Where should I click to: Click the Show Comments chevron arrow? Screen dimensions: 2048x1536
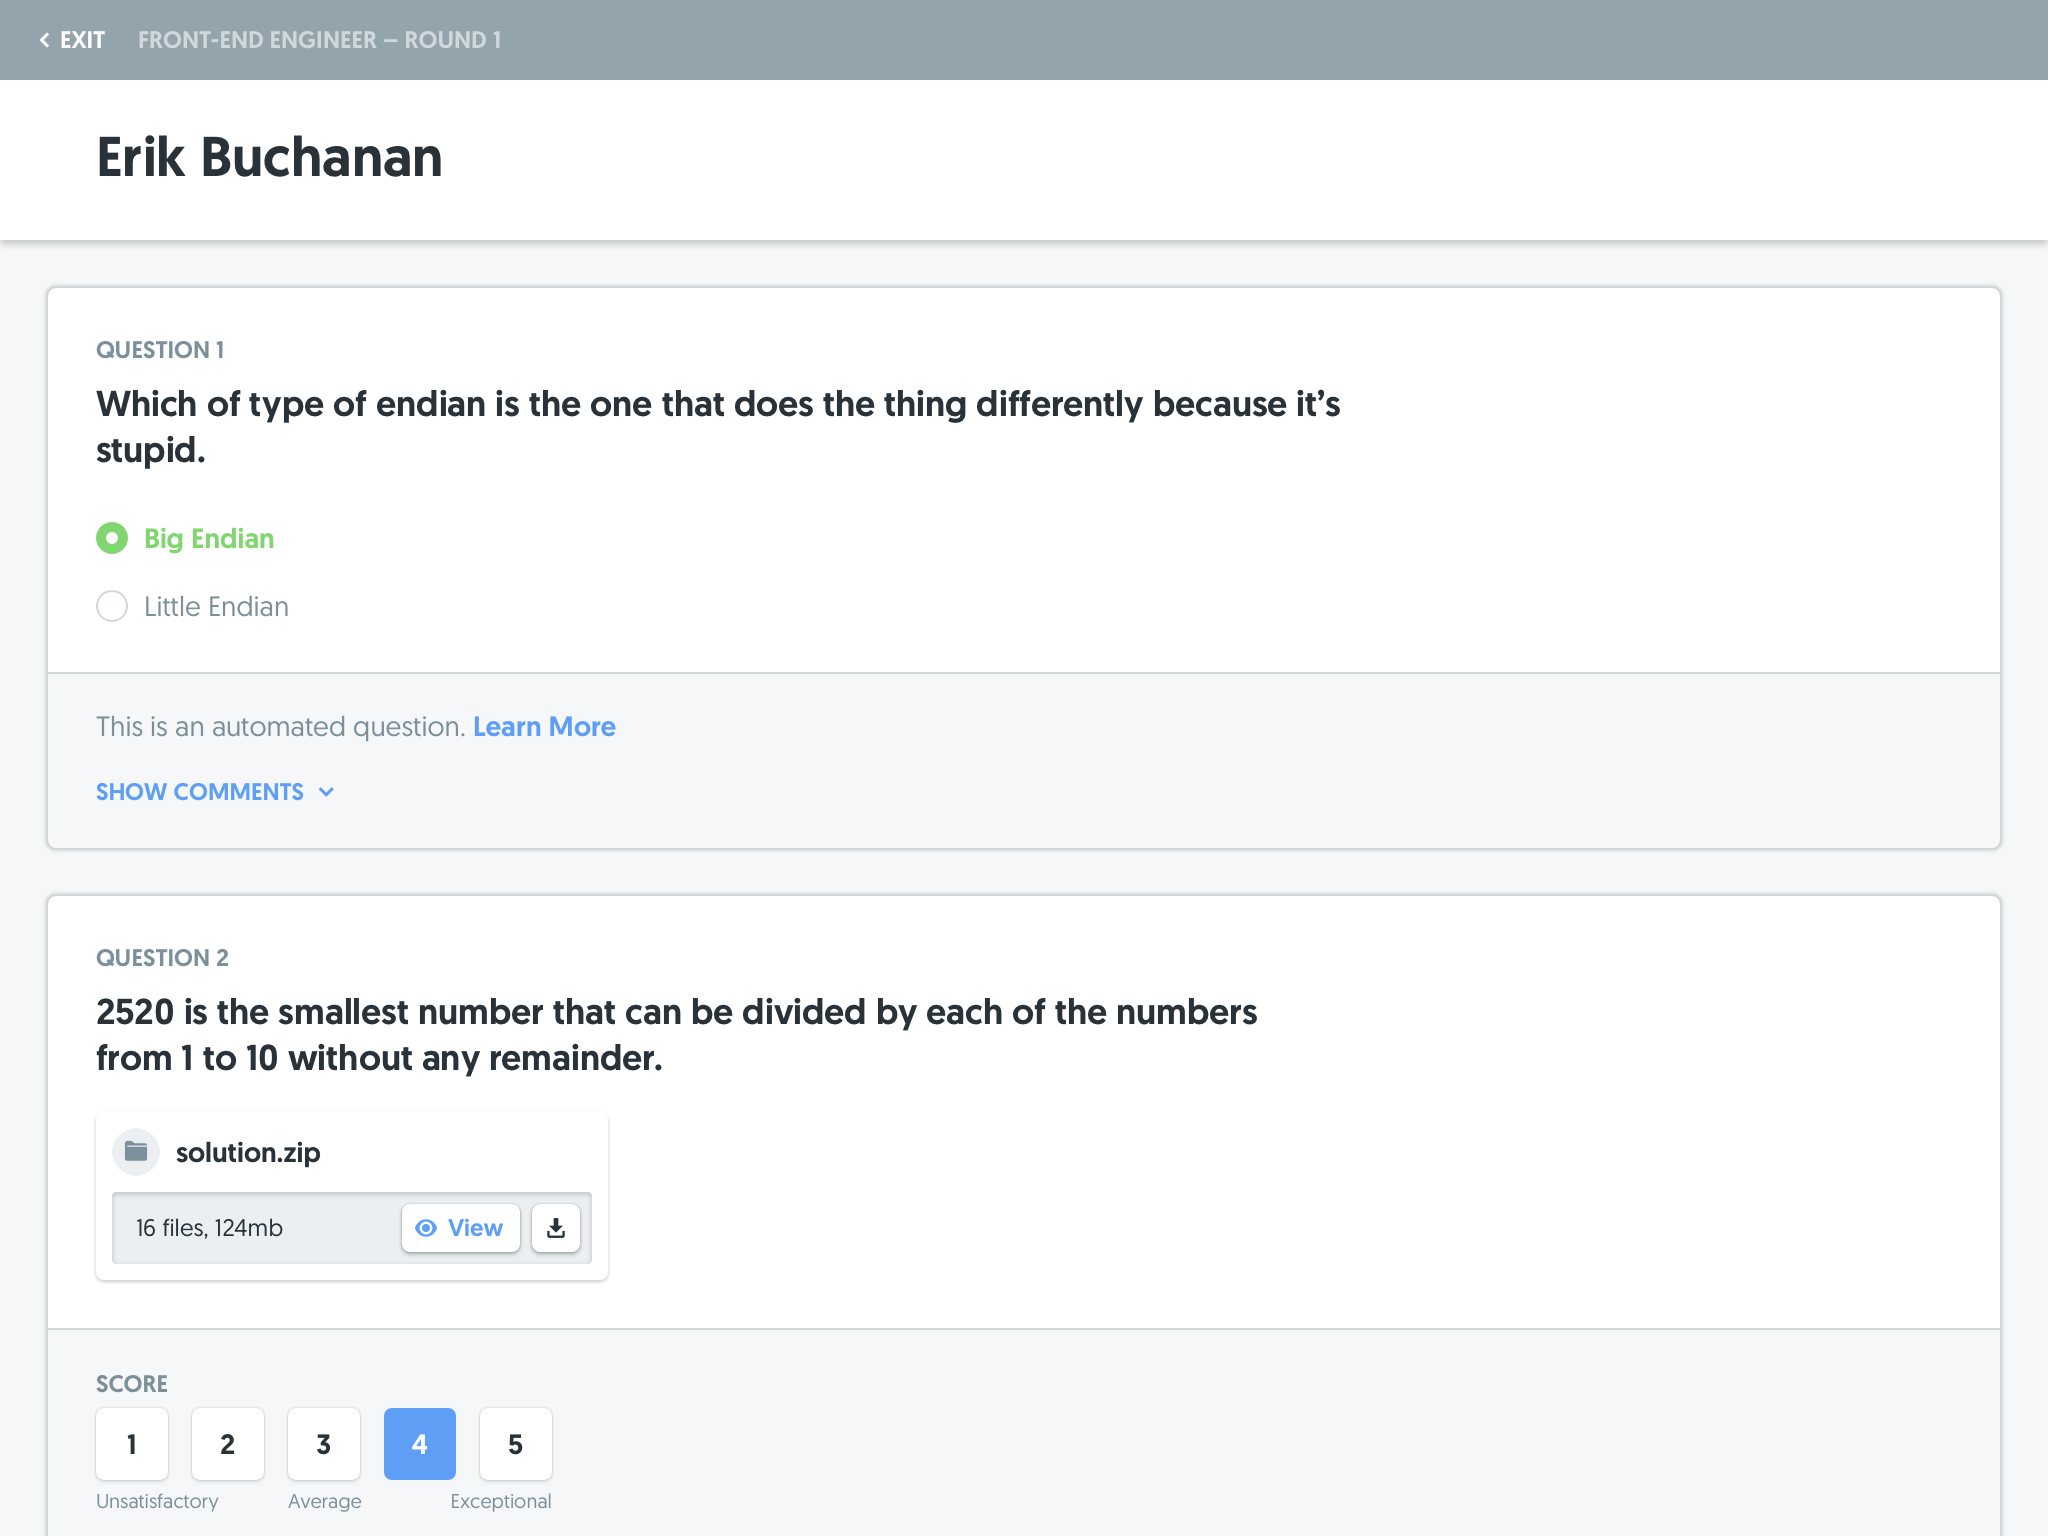(326, 792)
